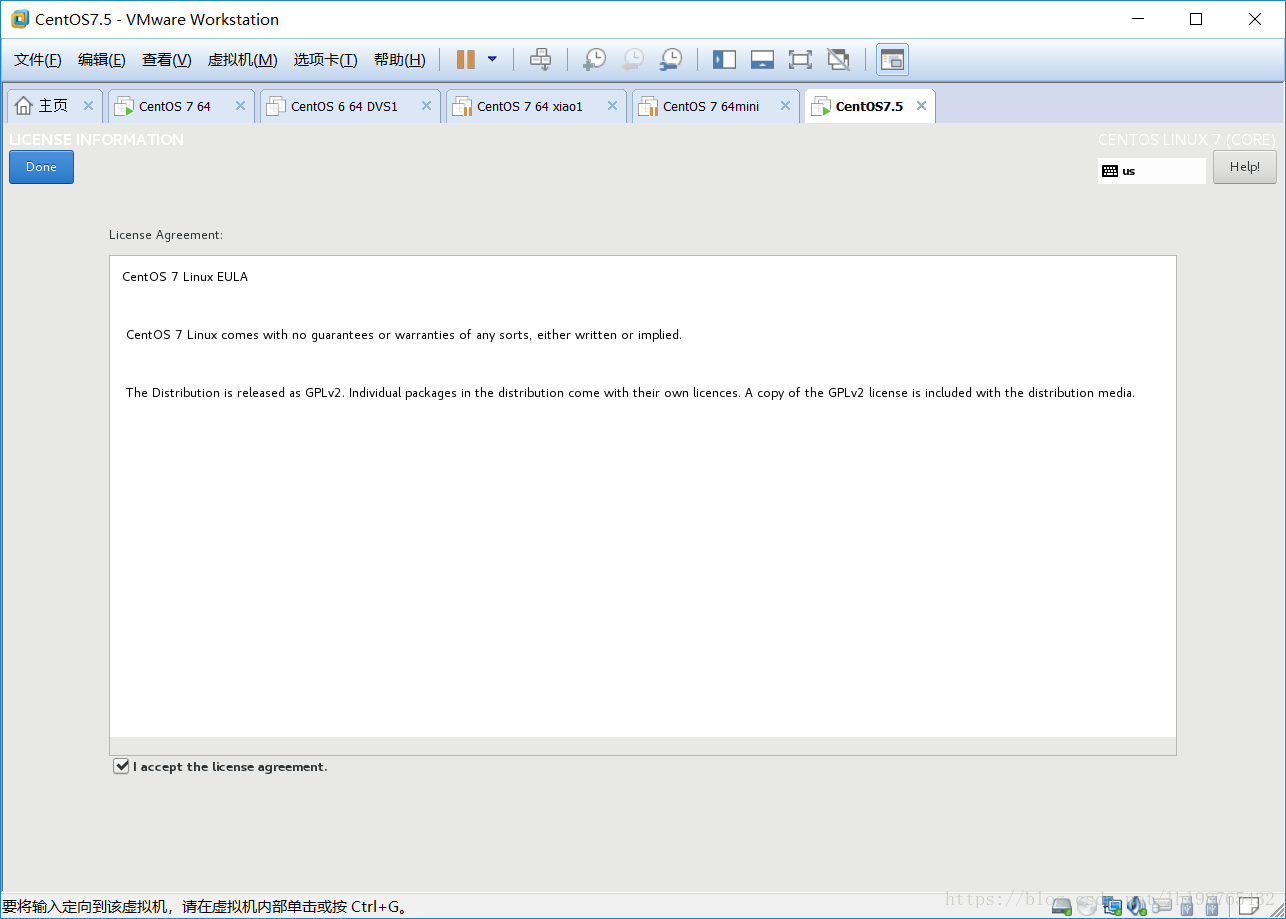This screenshot has width=1286, height=919.
Task: Open the 虚拟机(M) menu
Action: [242, 60]
